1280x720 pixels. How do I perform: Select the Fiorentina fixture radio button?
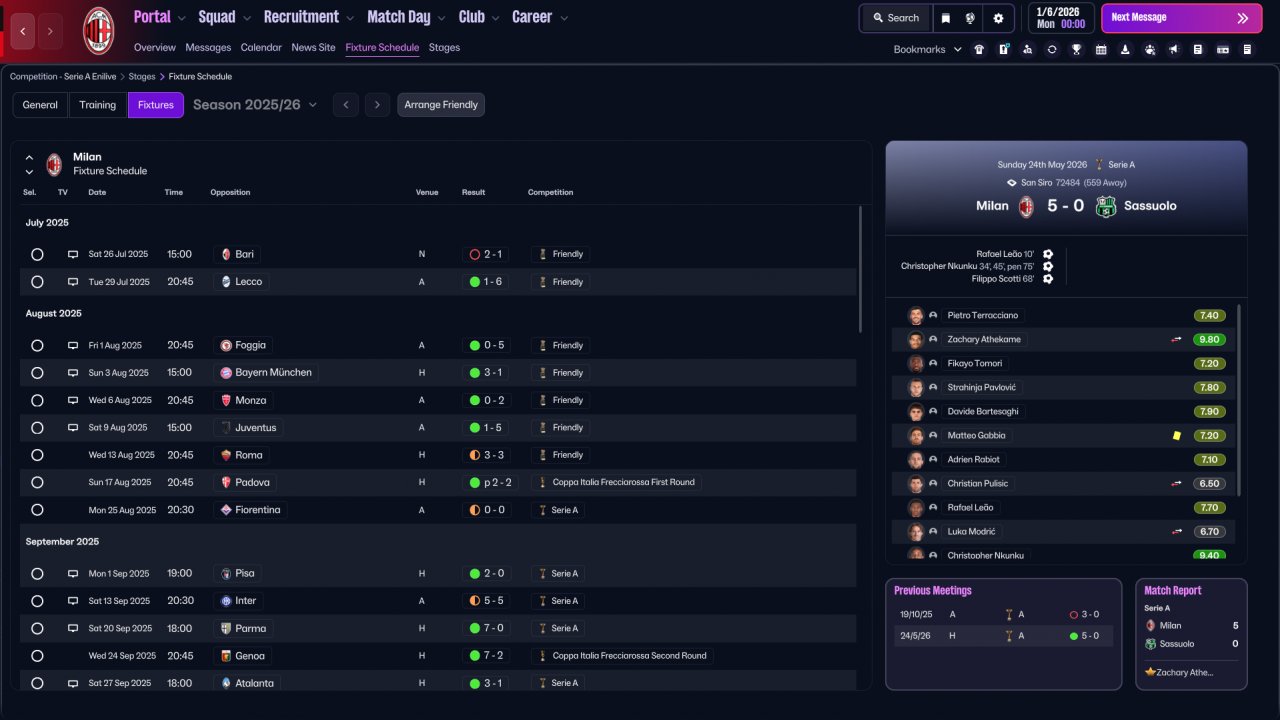click(37, 510)
